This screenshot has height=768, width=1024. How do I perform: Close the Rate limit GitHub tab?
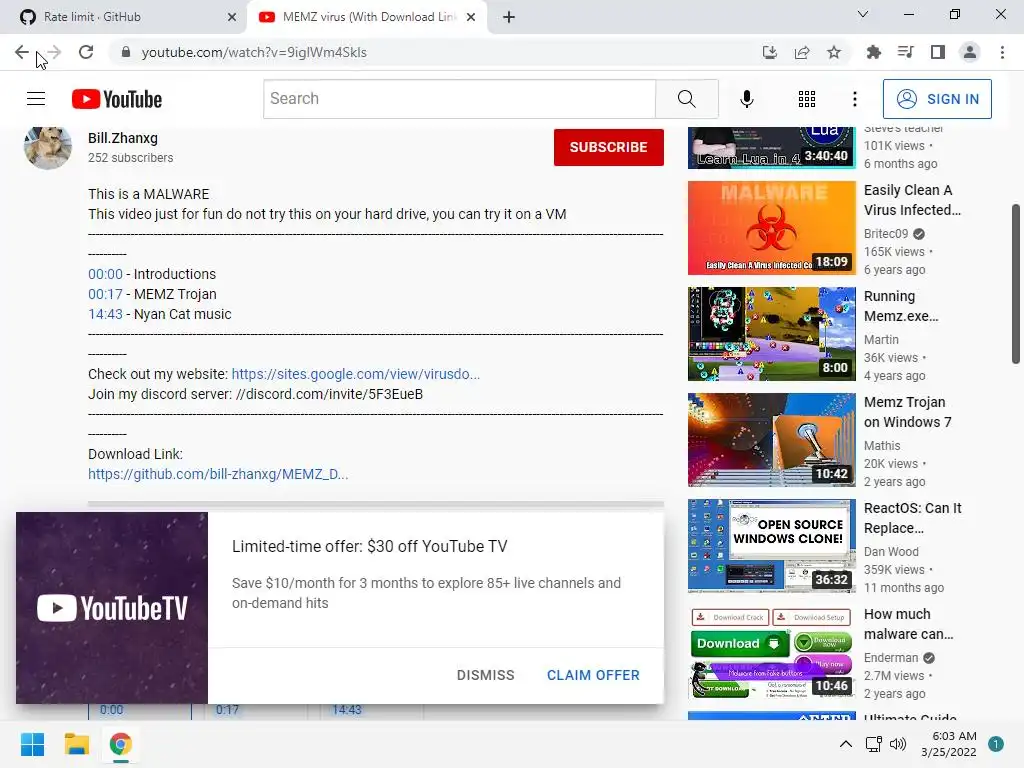[232, 17]
